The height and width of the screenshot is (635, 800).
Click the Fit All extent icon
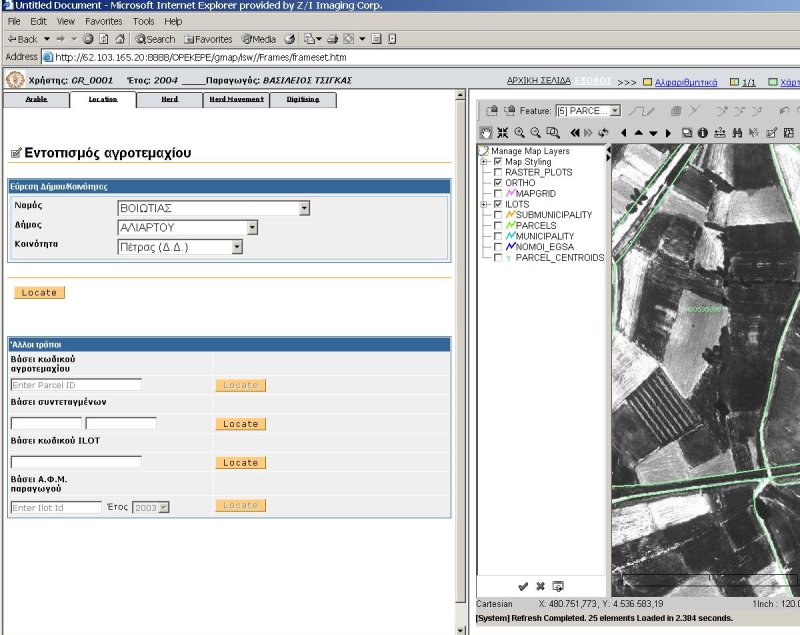(x=502, y=132)
